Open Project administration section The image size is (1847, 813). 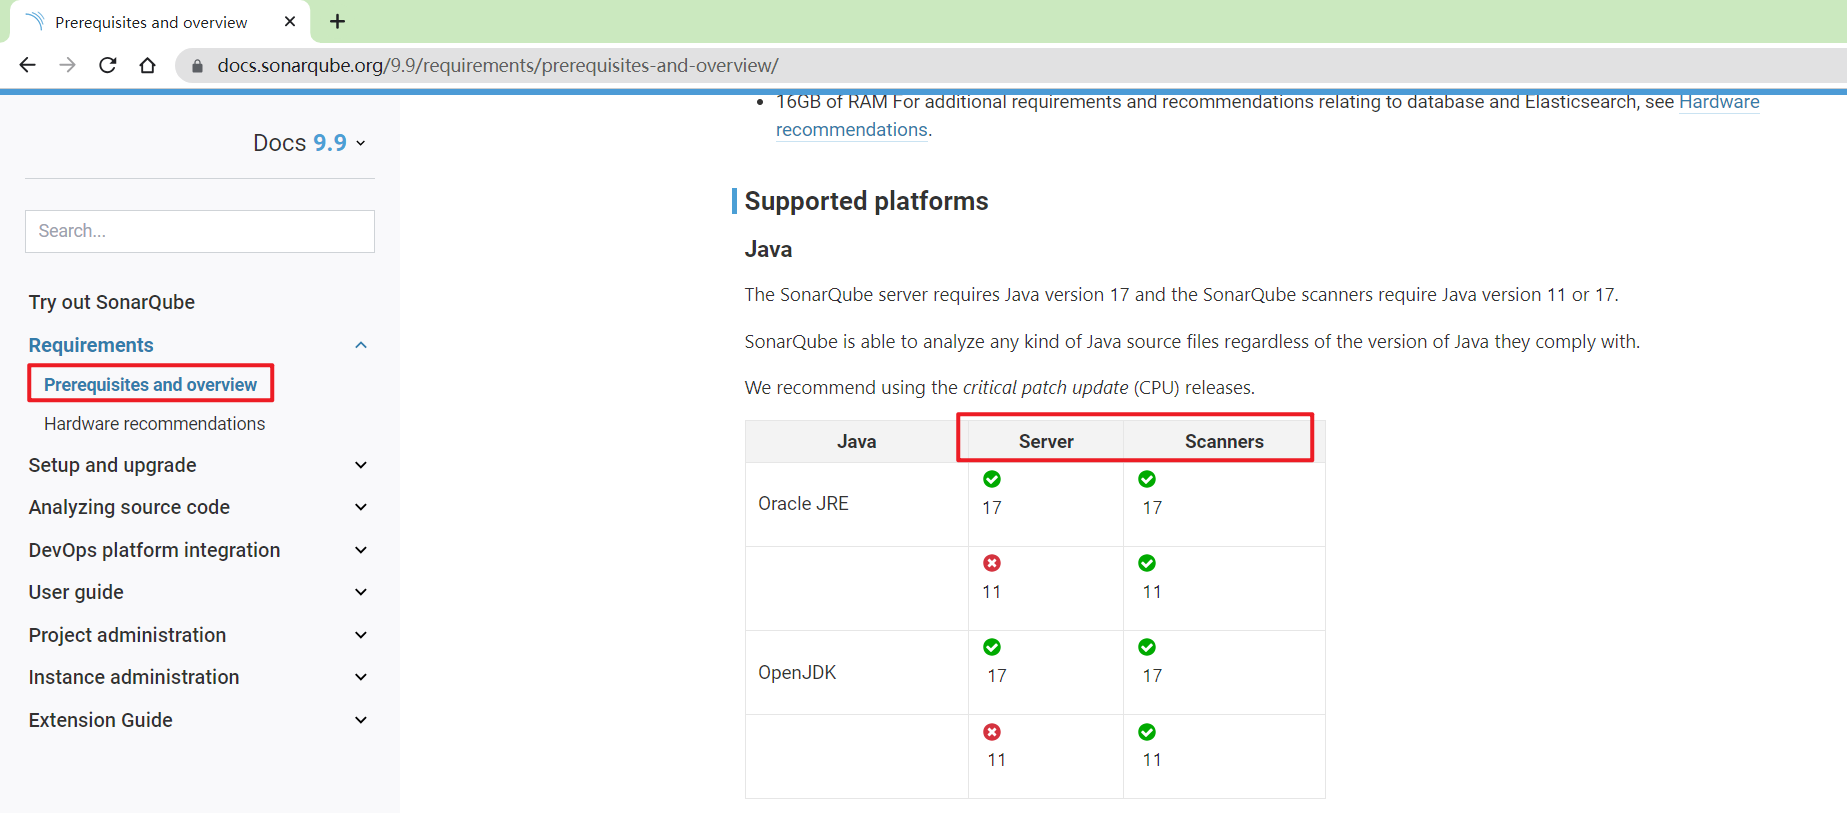[127, 635]
